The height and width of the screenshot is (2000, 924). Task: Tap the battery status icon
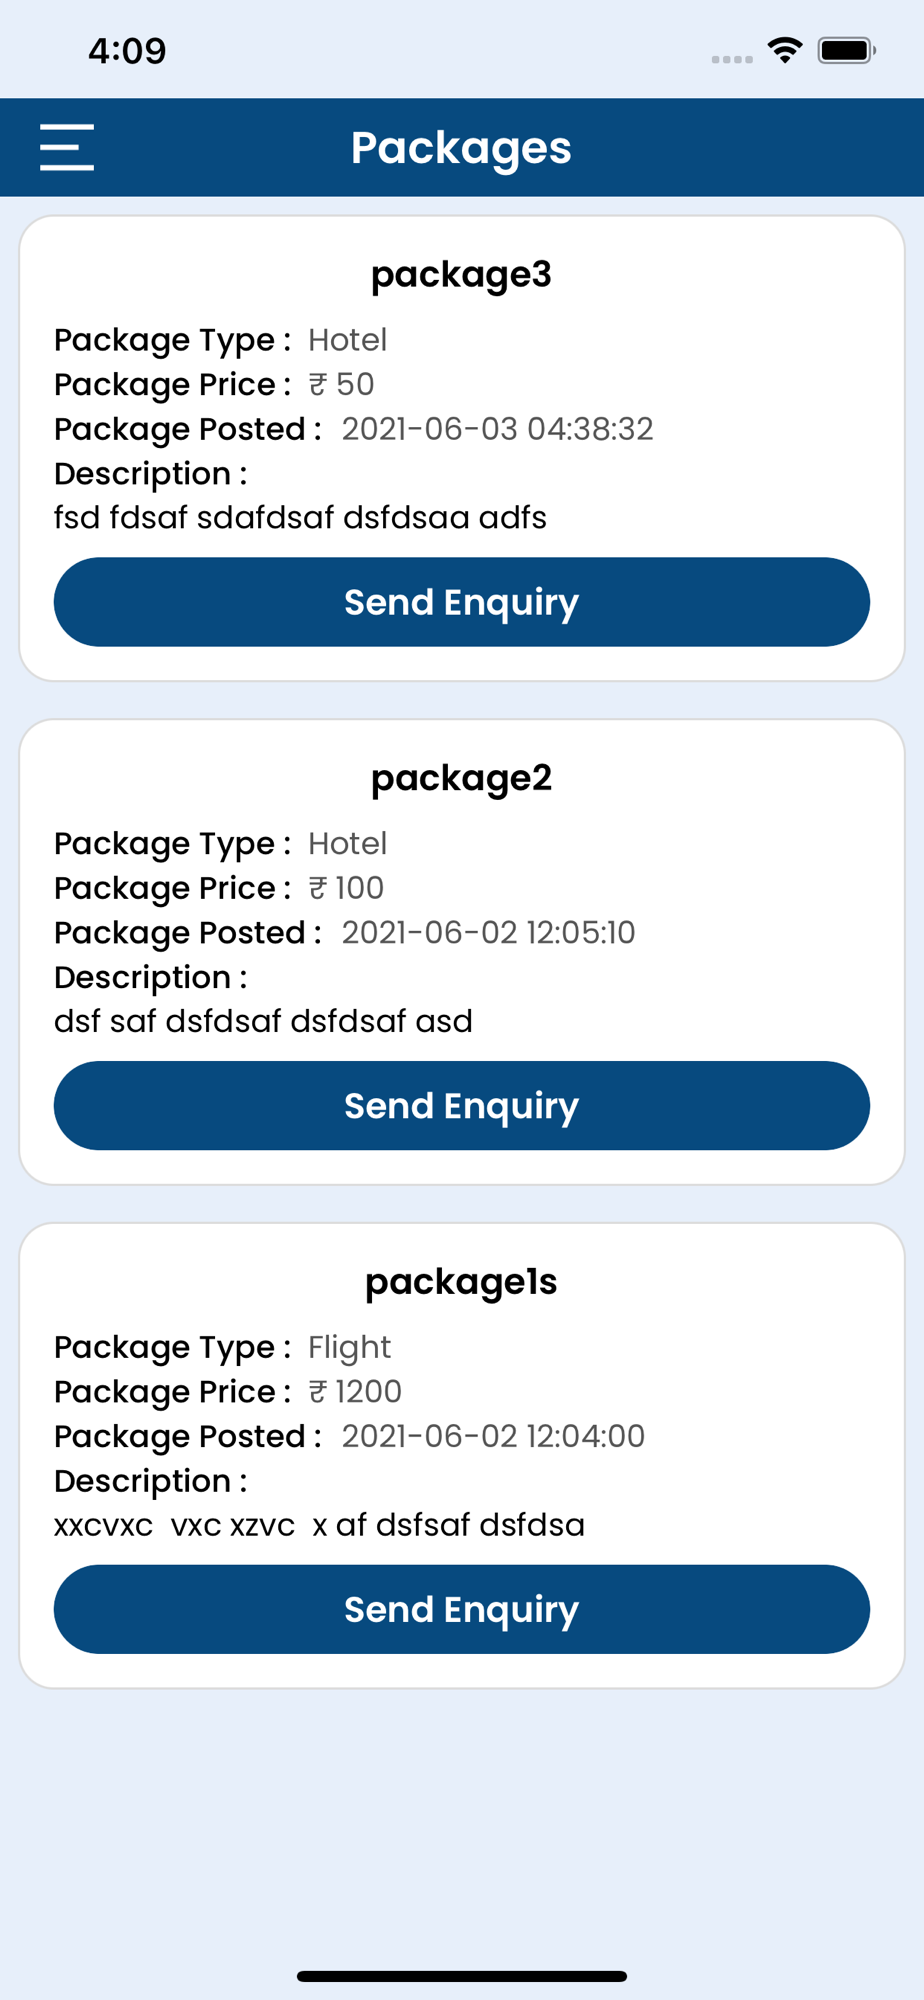847,50
